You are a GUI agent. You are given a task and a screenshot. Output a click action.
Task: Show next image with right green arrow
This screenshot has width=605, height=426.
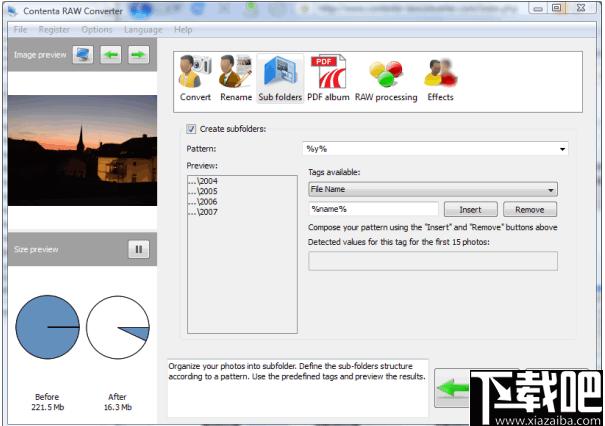[139, 55]
